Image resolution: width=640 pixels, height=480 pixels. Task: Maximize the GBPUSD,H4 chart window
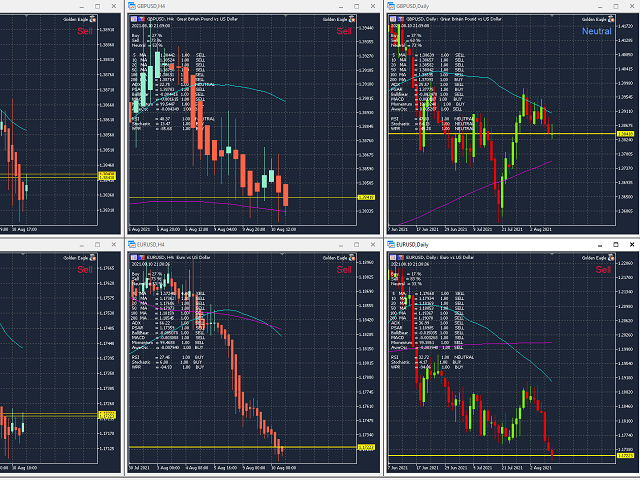pyautogui.click(x=357, y=6)
